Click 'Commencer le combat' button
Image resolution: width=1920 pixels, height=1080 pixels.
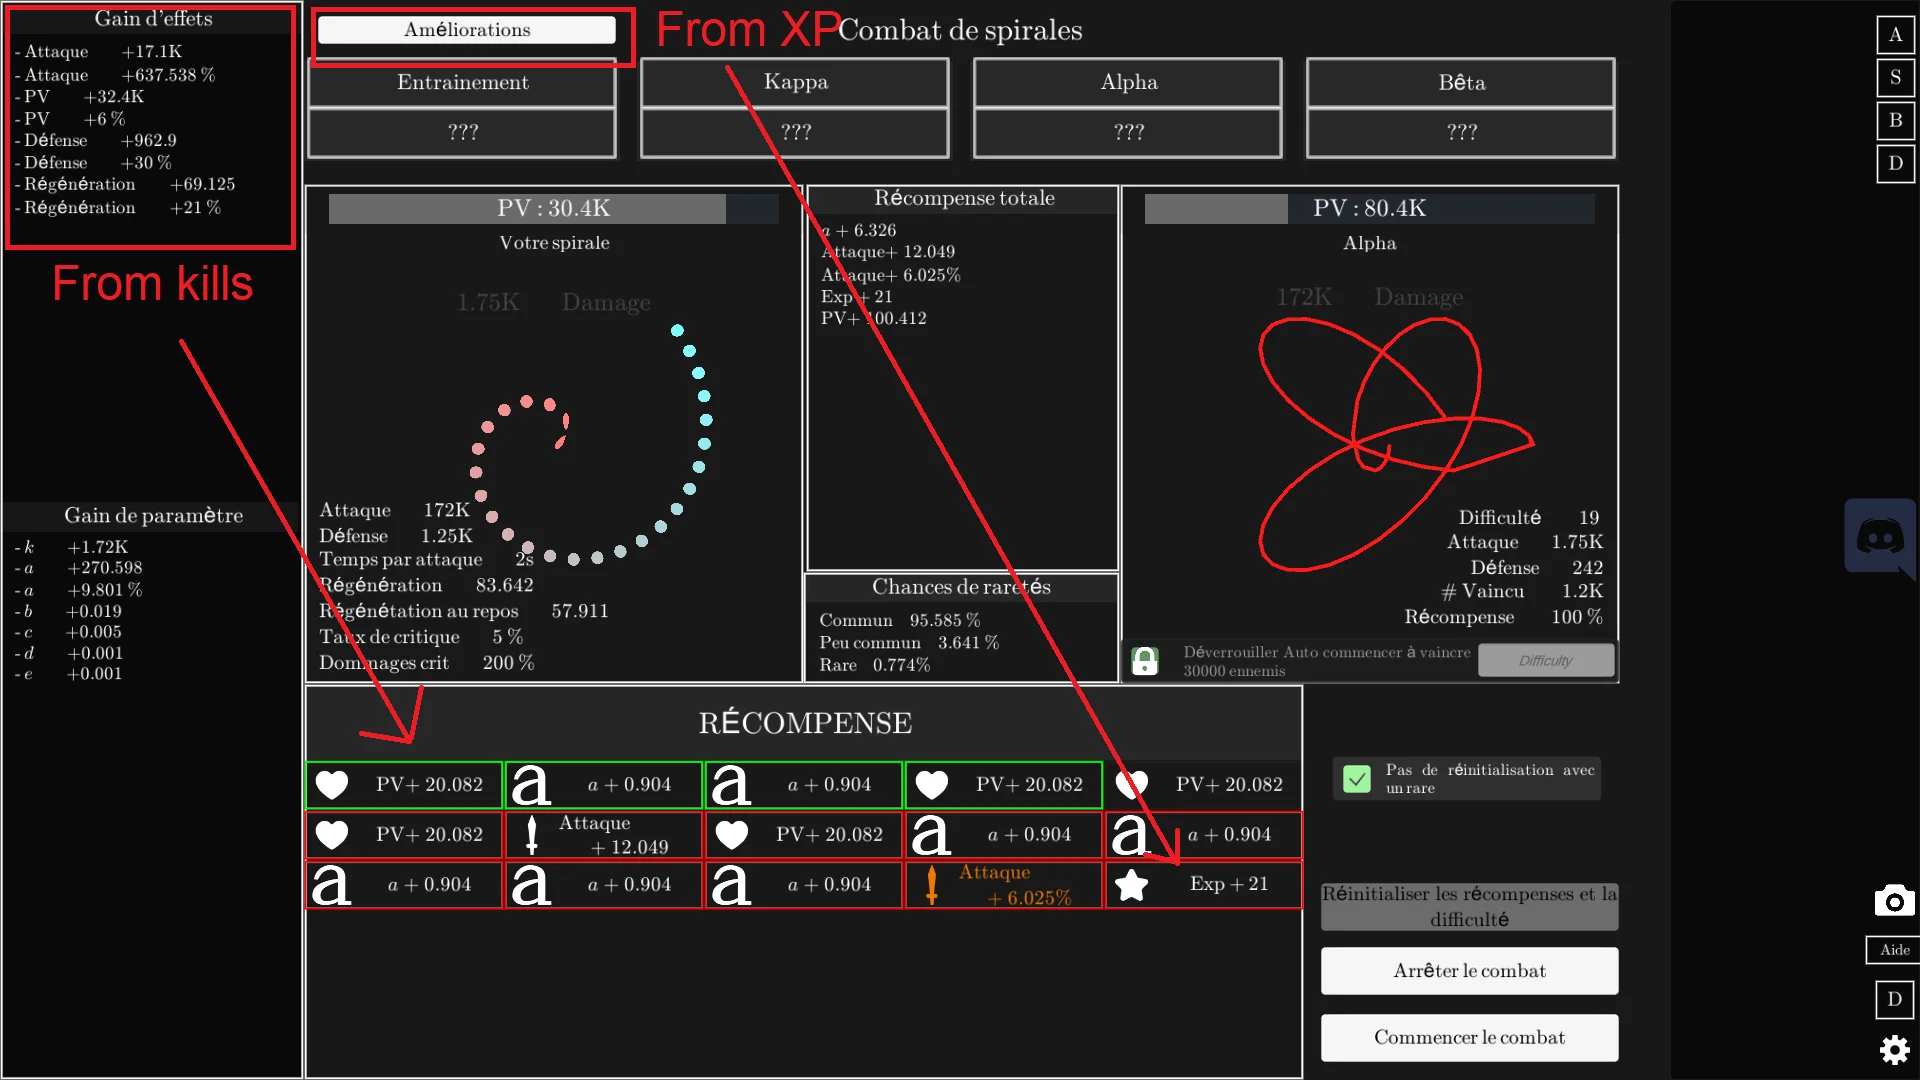pos(1468,1037)
